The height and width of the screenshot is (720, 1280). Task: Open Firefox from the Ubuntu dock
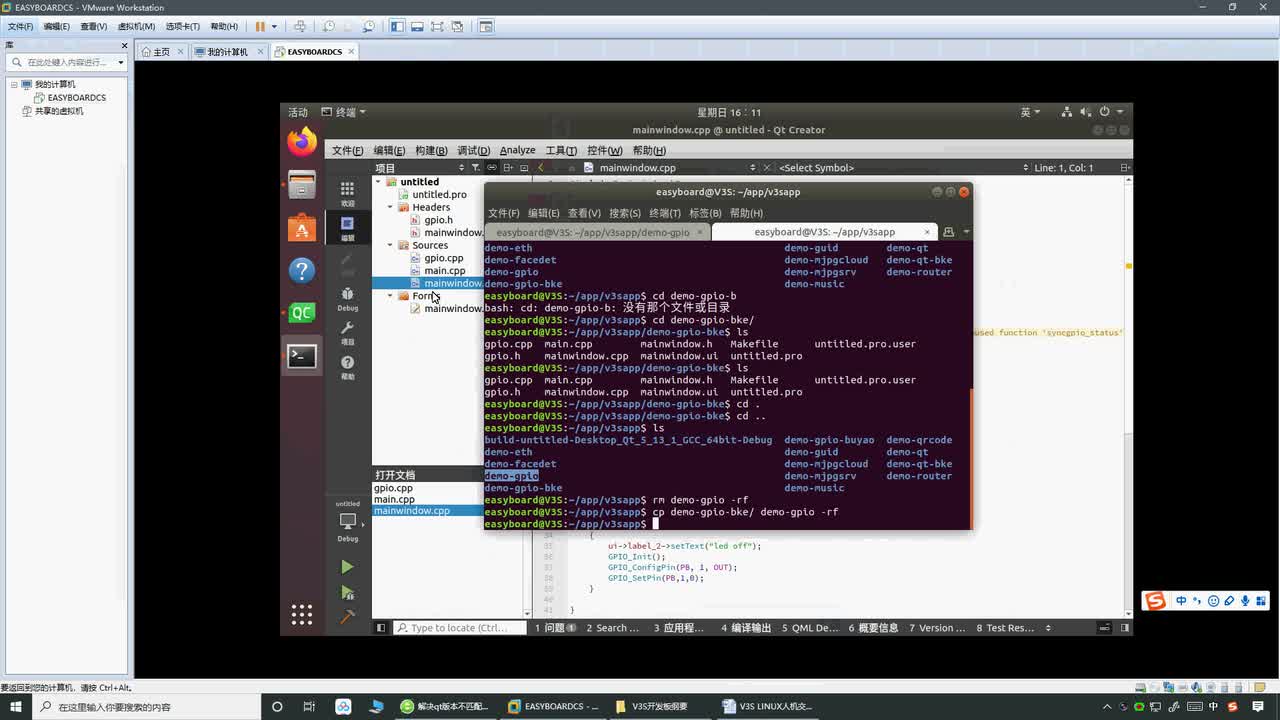point(302,142)
